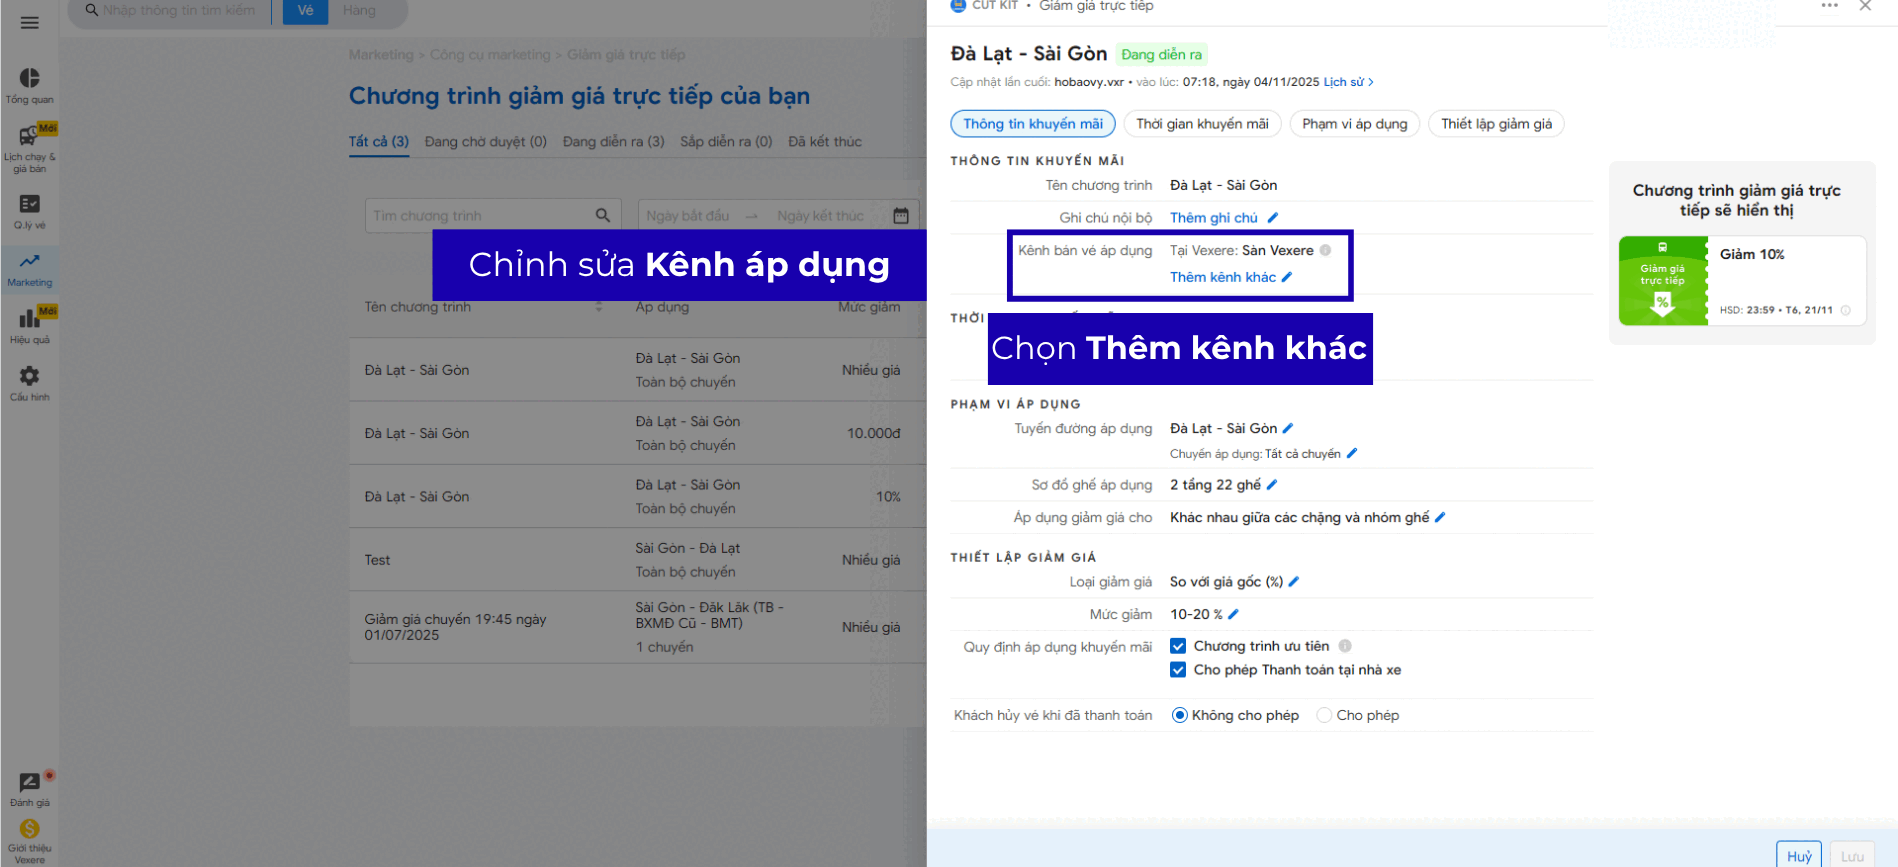Toggle Chương trình ưu tiên checkbox

pyautogui.click(x=1178, y=646)
